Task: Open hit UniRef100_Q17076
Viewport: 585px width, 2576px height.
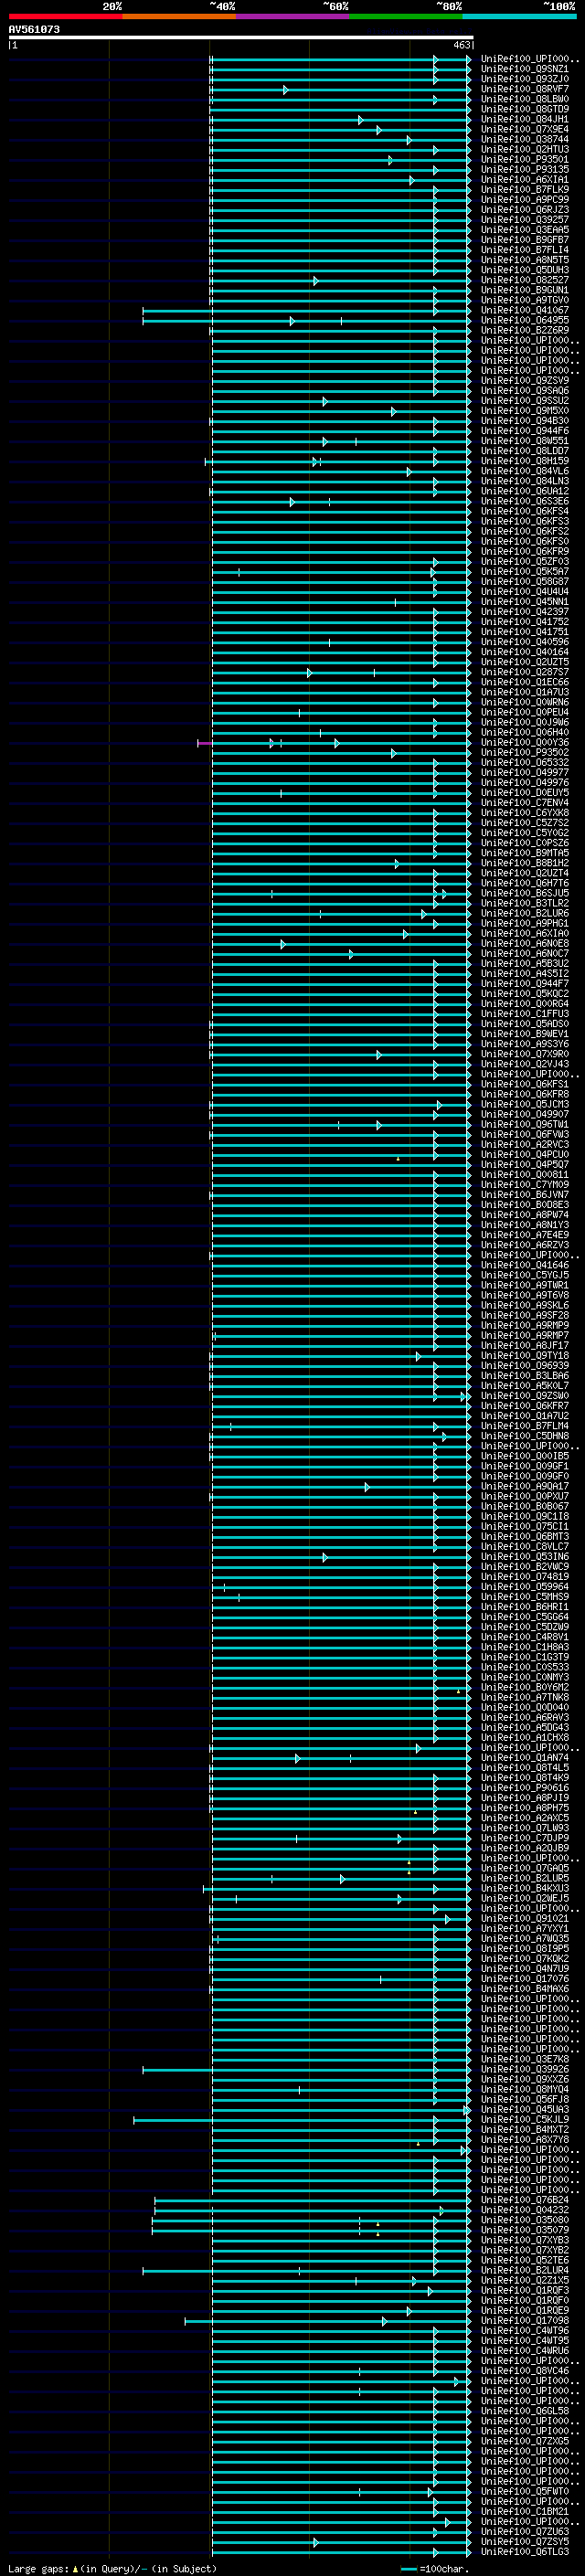Action: pyautogui.click(x=524, y=1979)
